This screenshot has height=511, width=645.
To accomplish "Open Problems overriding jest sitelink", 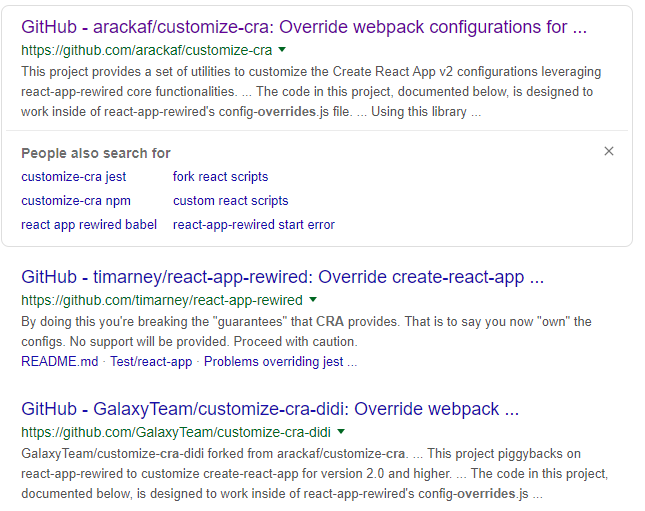I will pos(281,361).
